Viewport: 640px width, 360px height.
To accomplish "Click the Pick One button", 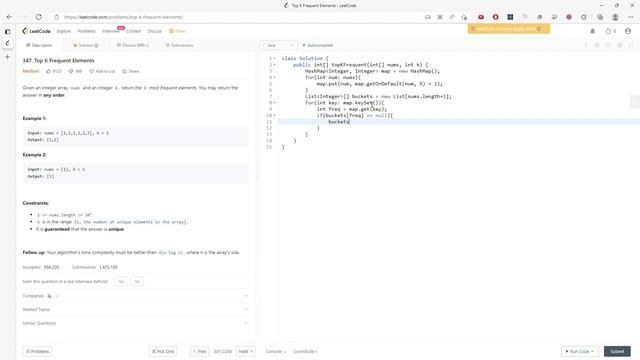I will (162, 351).
